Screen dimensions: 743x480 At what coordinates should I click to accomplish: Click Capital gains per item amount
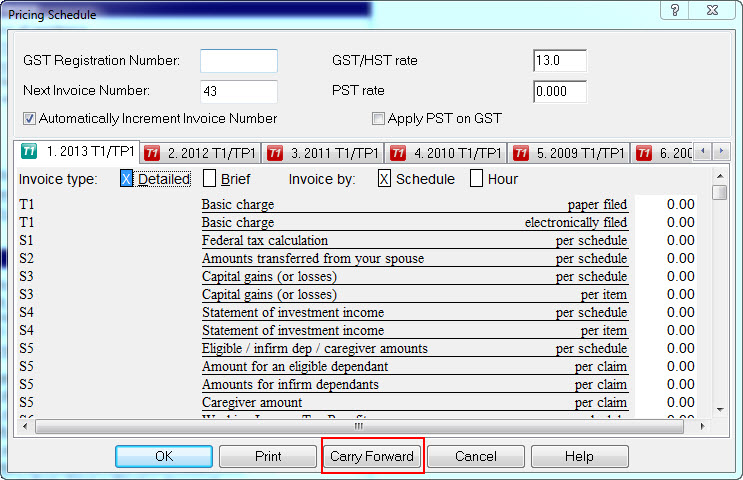pos(666,294)
